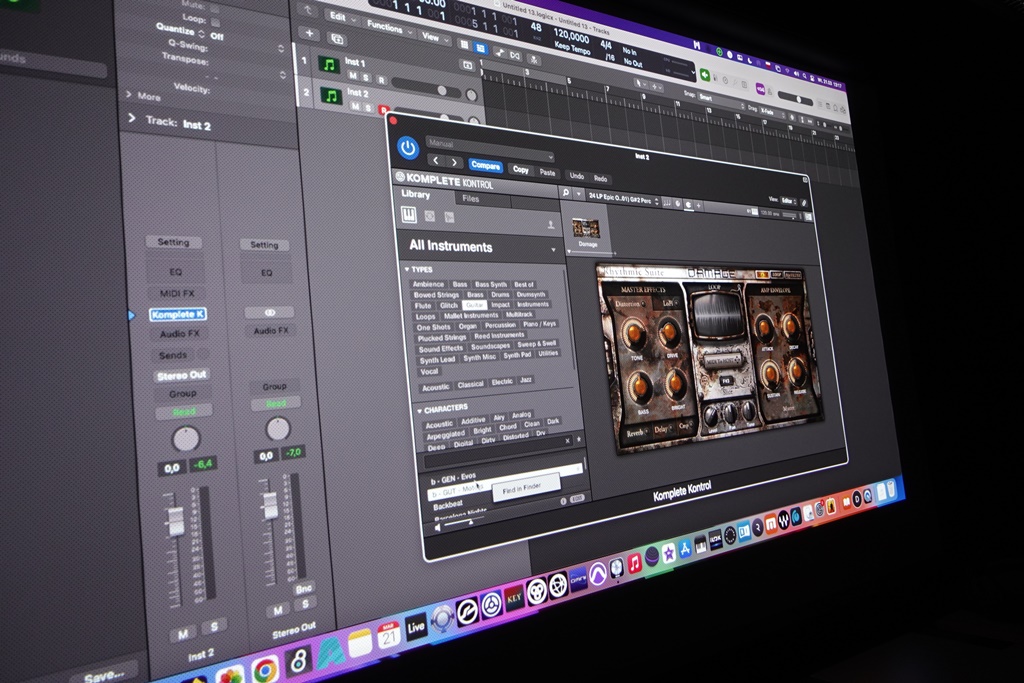
Task: Collapse the CHARACTERS section
Action: point(419,411)
